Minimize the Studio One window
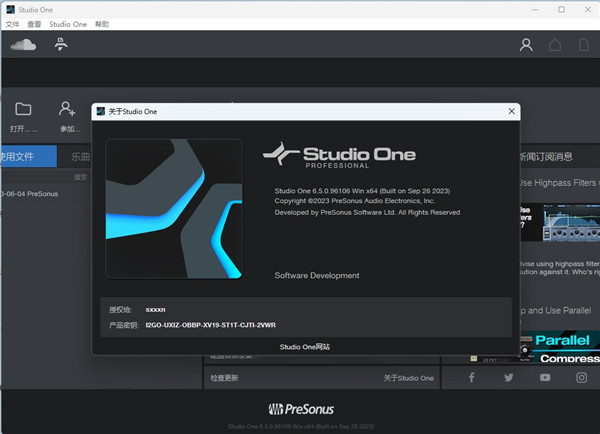Viewport: 600px width, 434px height. point(535,10)
